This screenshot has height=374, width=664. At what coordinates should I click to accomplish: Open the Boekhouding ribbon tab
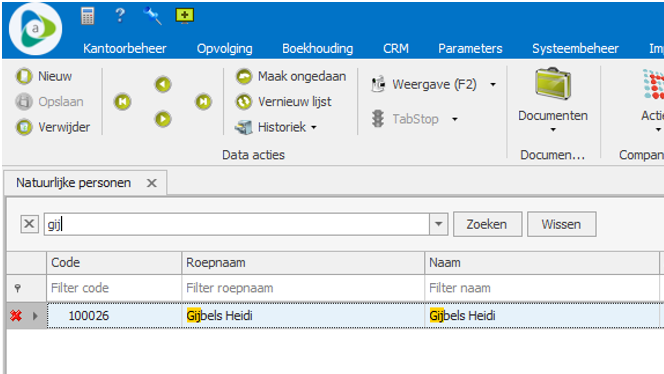pos(318,49)
